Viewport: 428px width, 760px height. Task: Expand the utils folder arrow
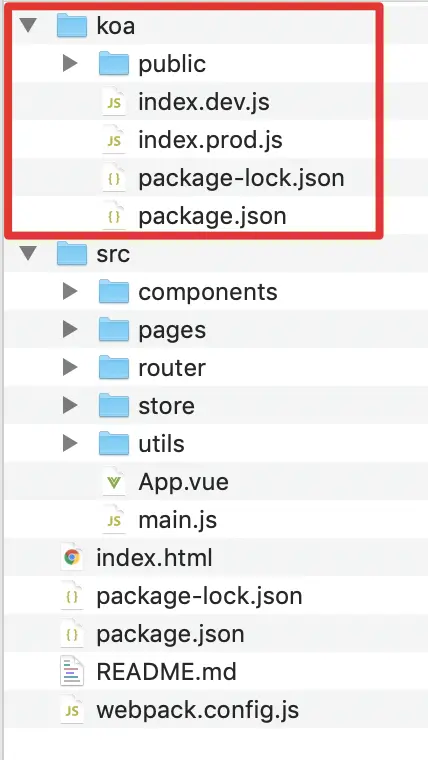pyautogui.click(x=70, y=443)
